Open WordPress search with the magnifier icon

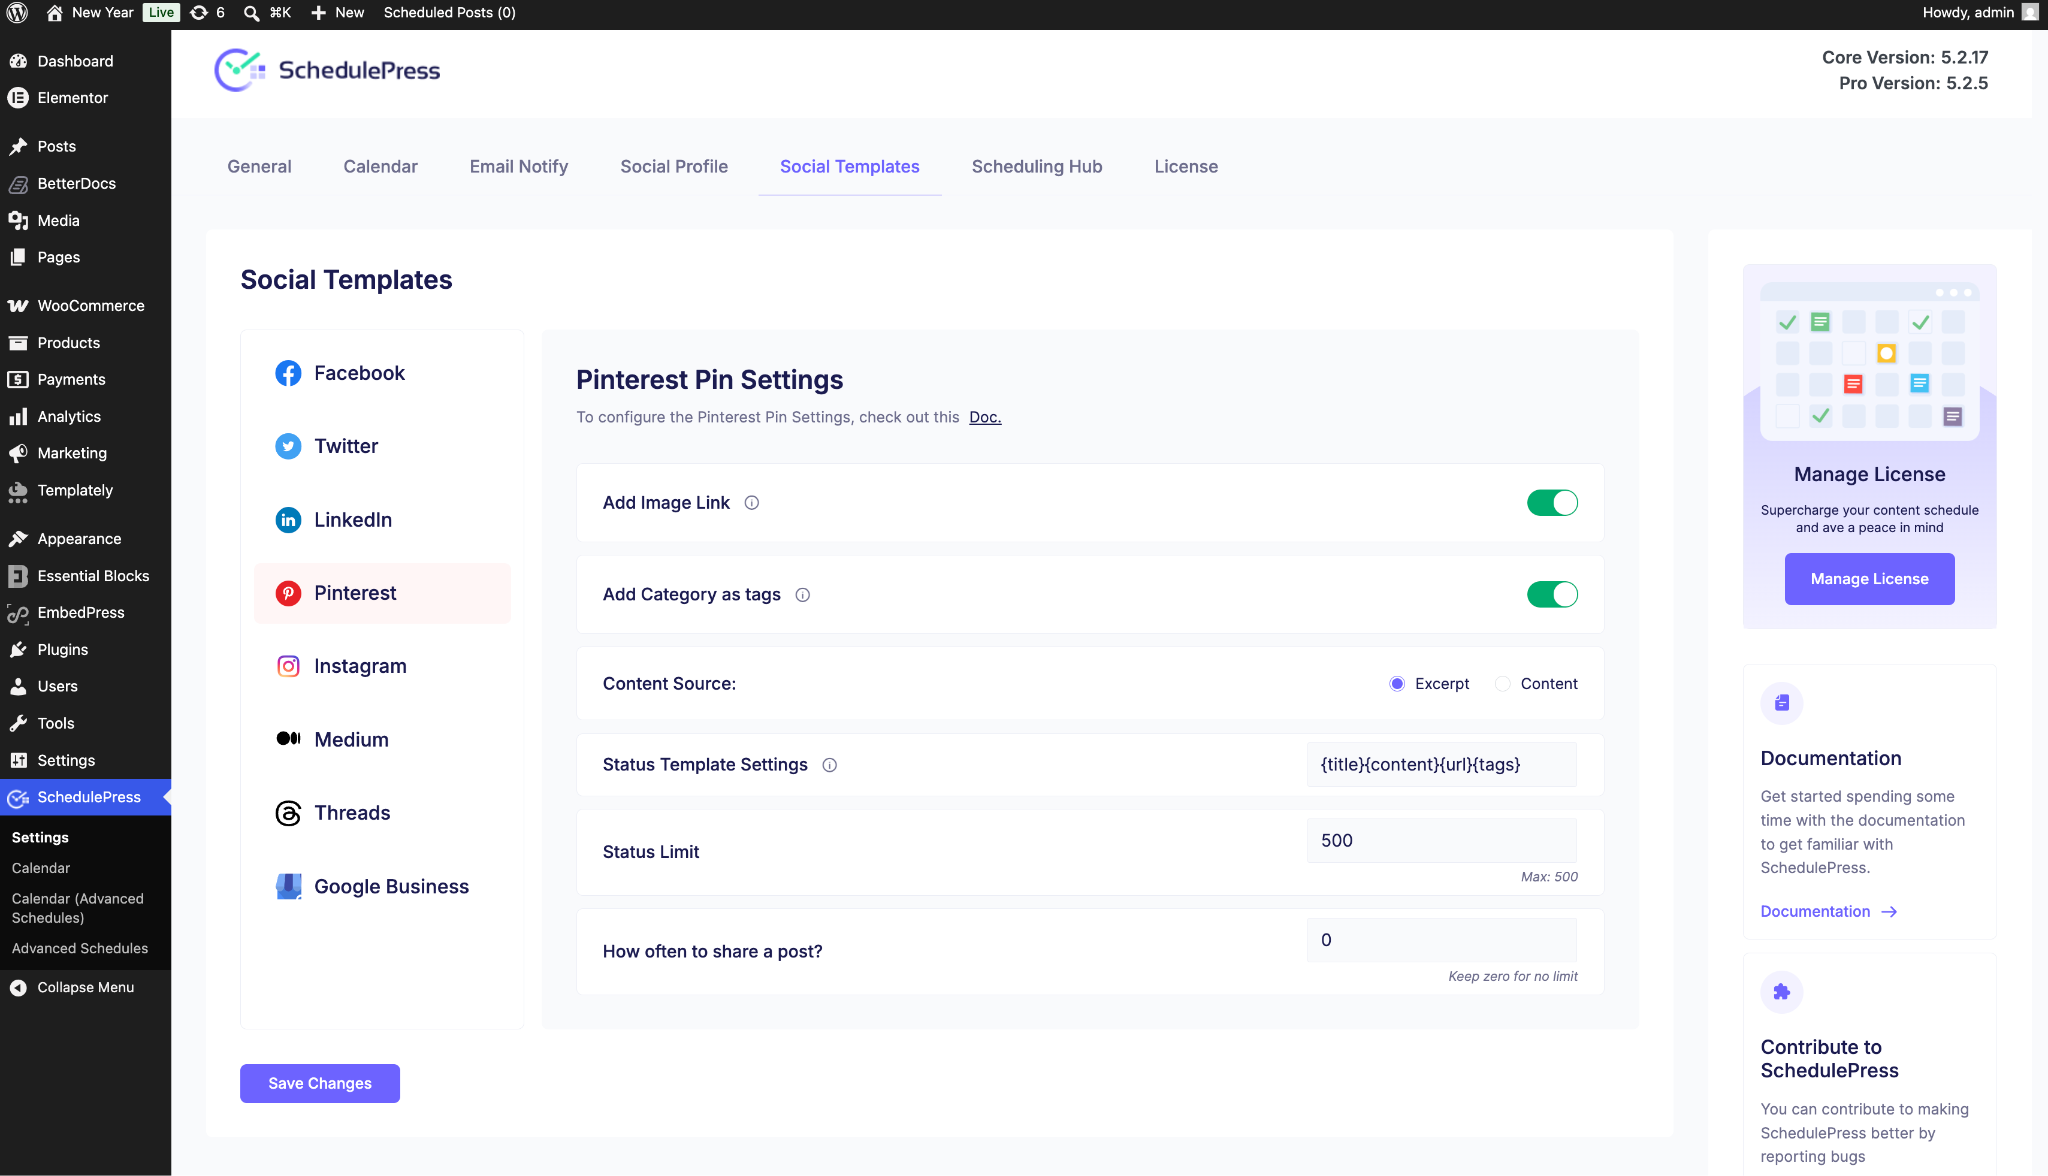point(250,13)
